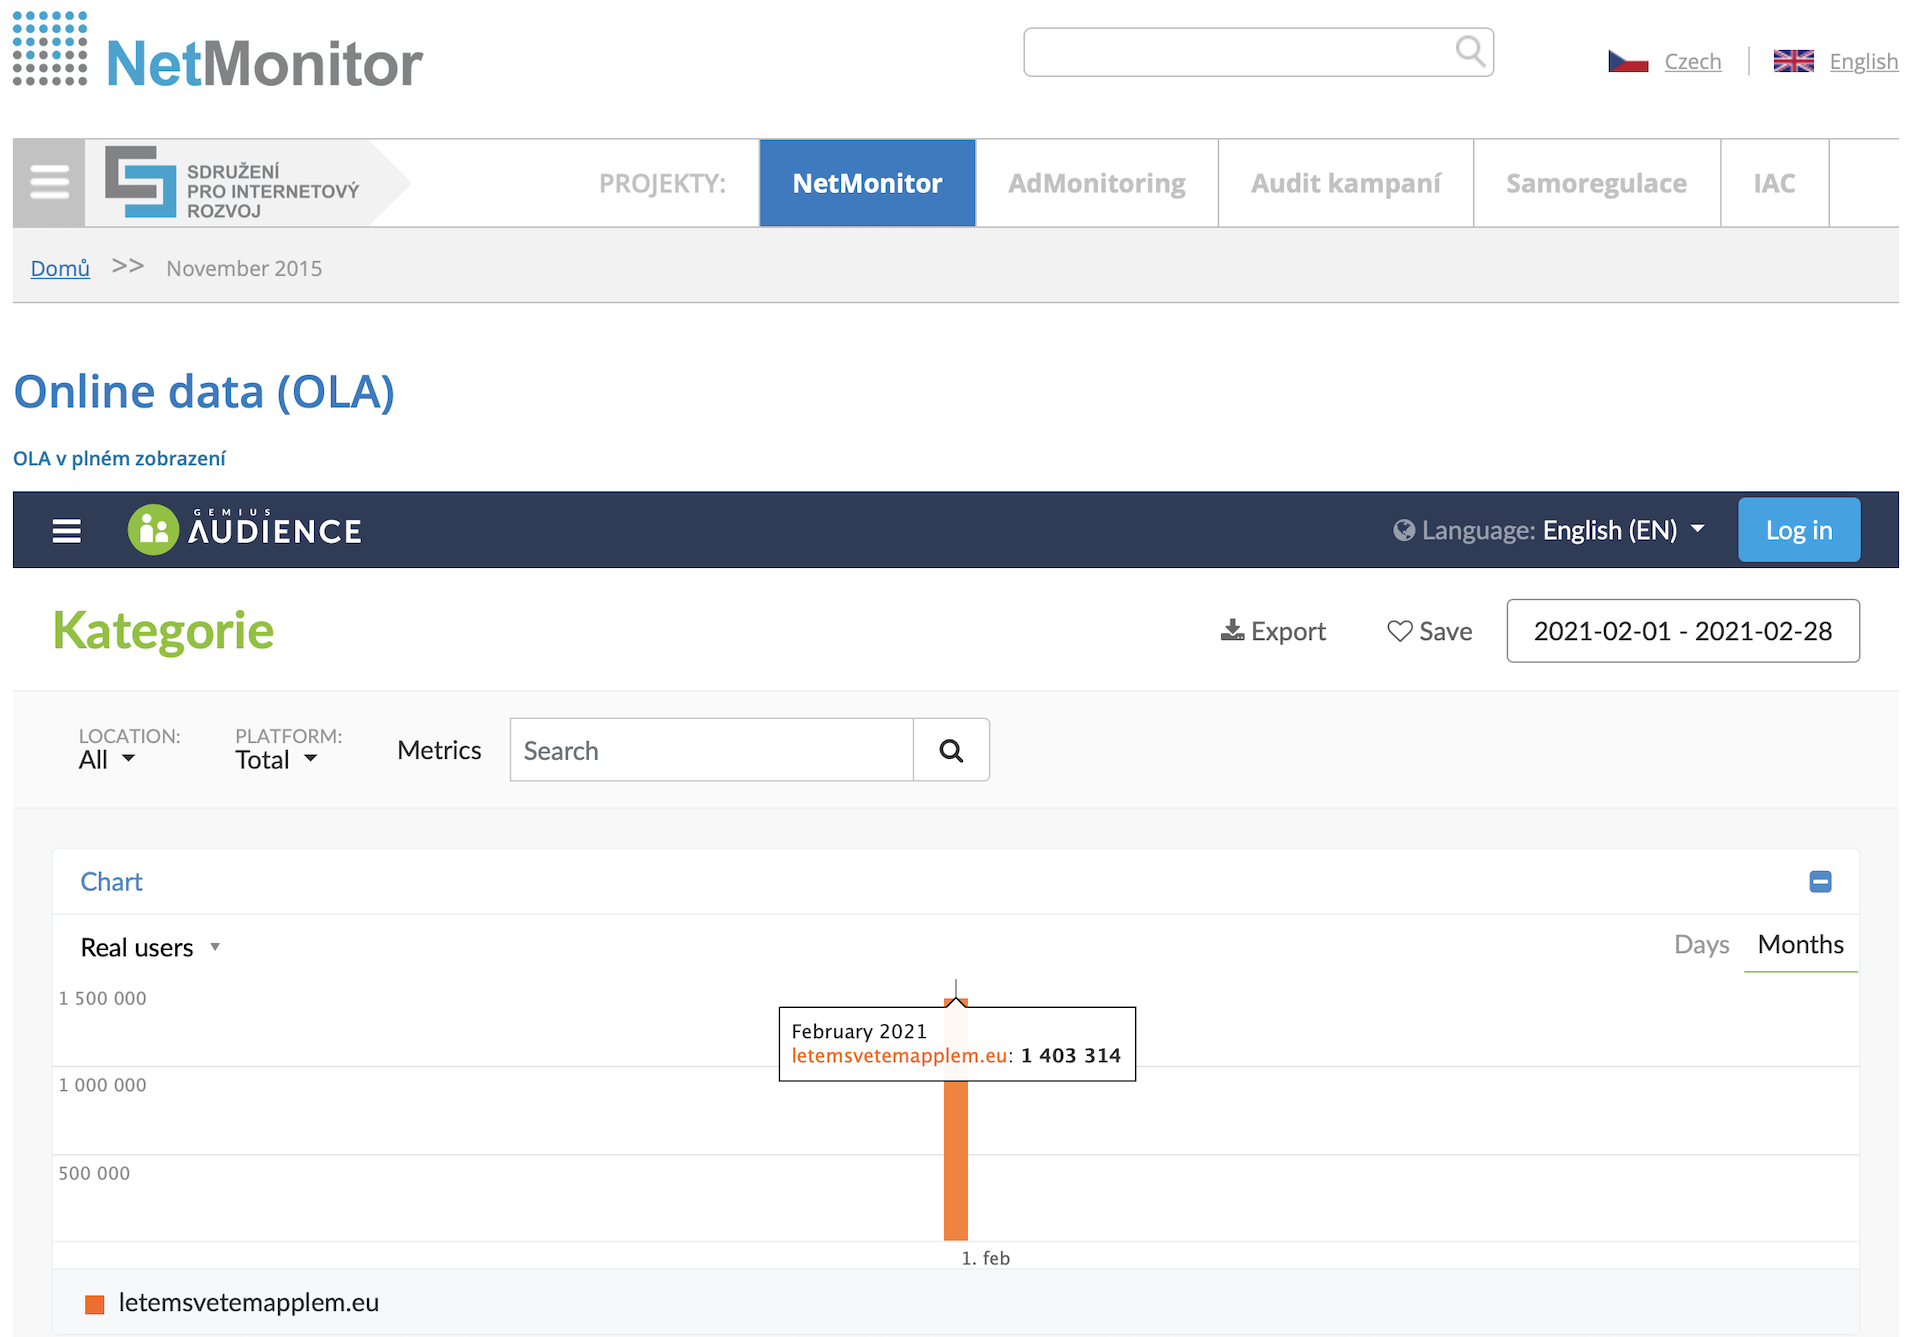Collapse the Chart panel with minus icon

point(1820,881)
